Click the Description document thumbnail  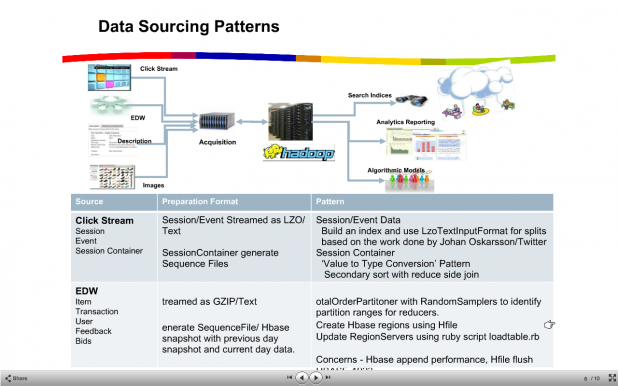tap(112, 141)
